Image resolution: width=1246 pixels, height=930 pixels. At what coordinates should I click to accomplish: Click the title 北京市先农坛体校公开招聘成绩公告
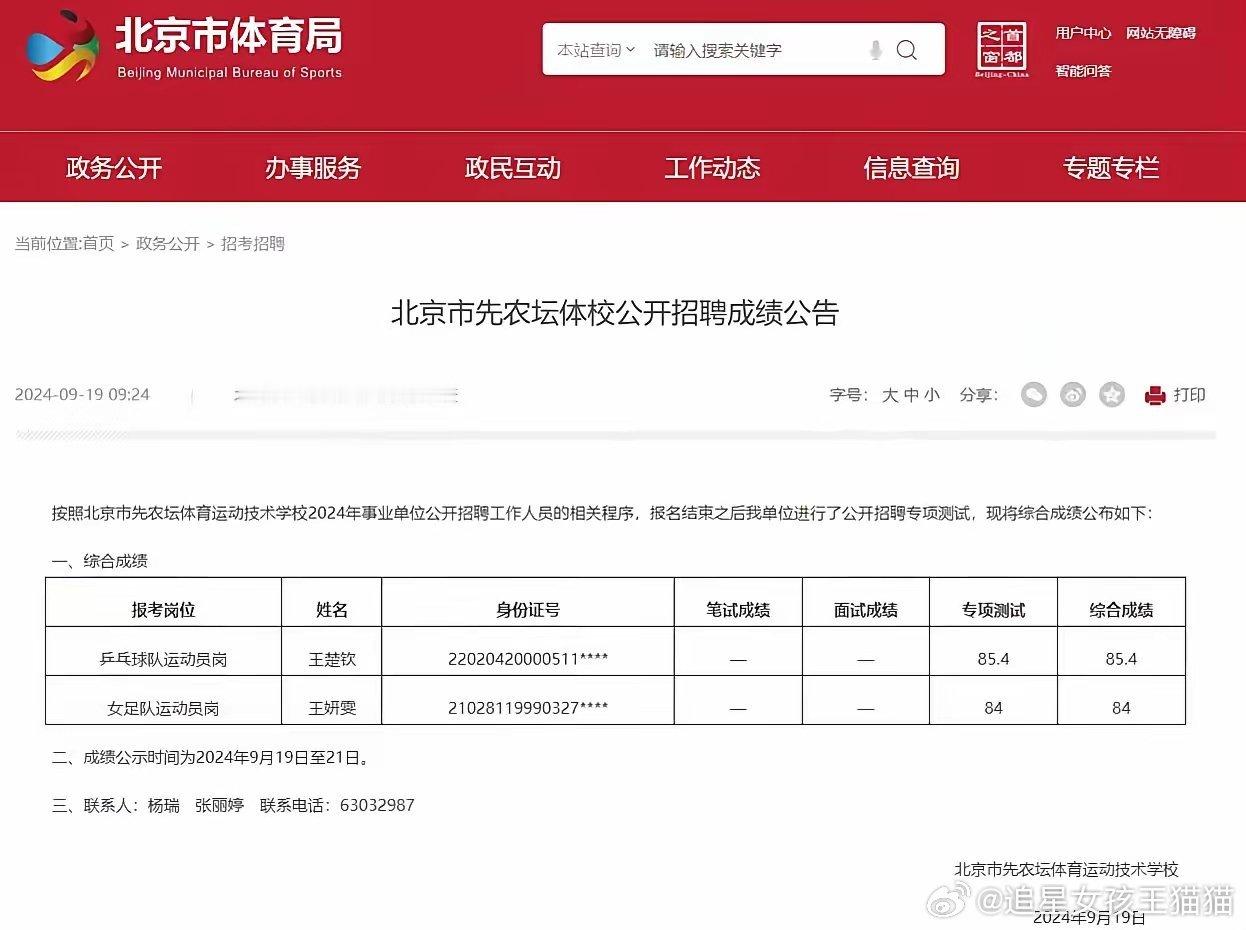pyautogui.click(x=614, y=314)
